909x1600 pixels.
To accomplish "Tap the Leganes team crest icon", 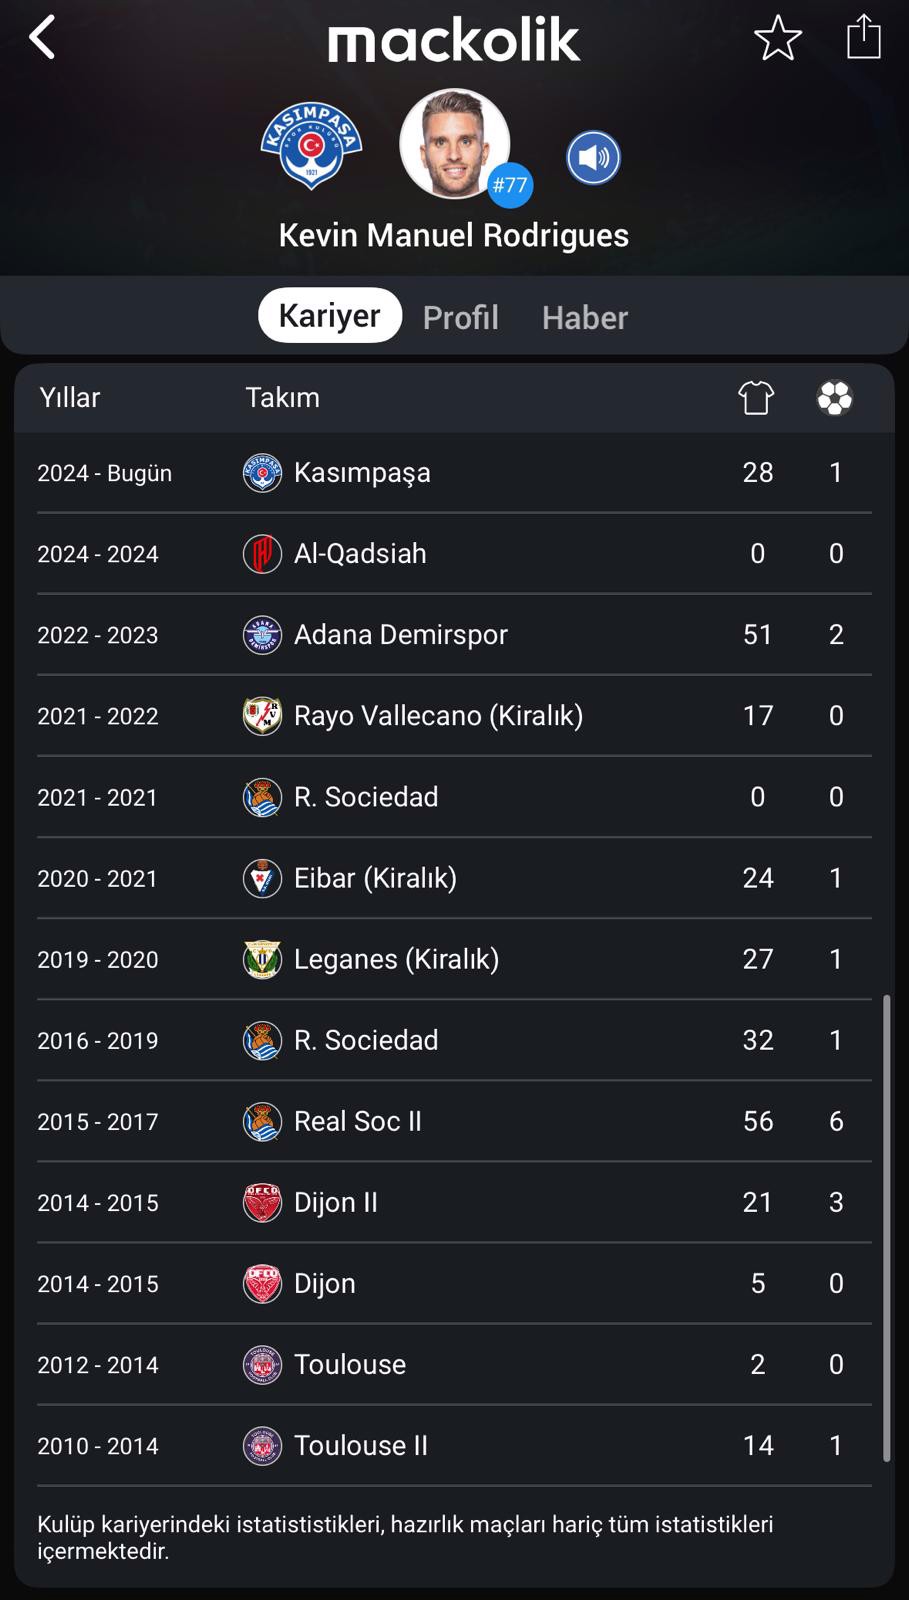I will (262, 959).
